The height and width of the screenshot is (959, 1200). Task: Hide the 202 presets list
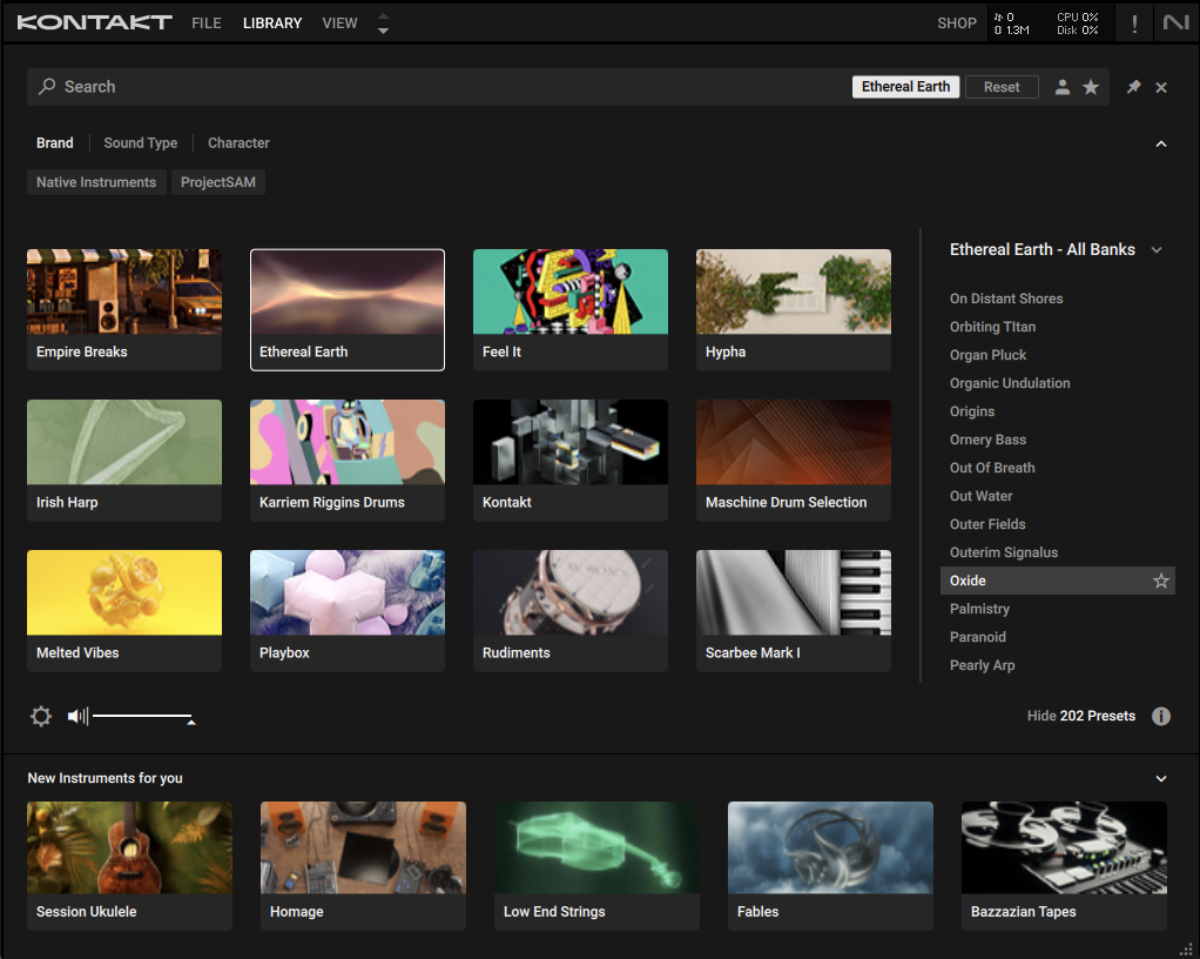pos(1081,716)
